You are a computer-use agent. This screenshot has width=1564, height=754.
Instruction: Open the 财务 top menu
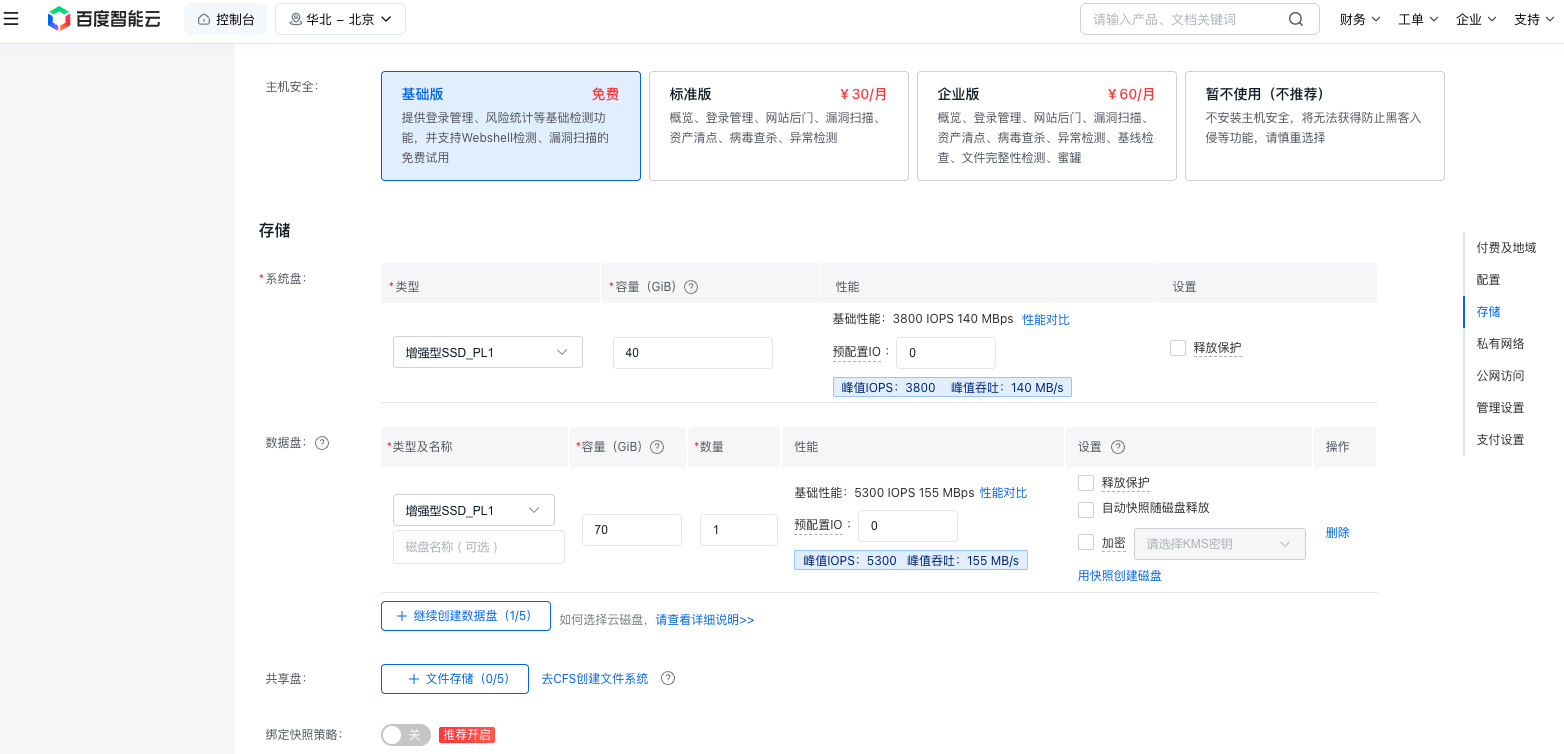click(1359, 19)
